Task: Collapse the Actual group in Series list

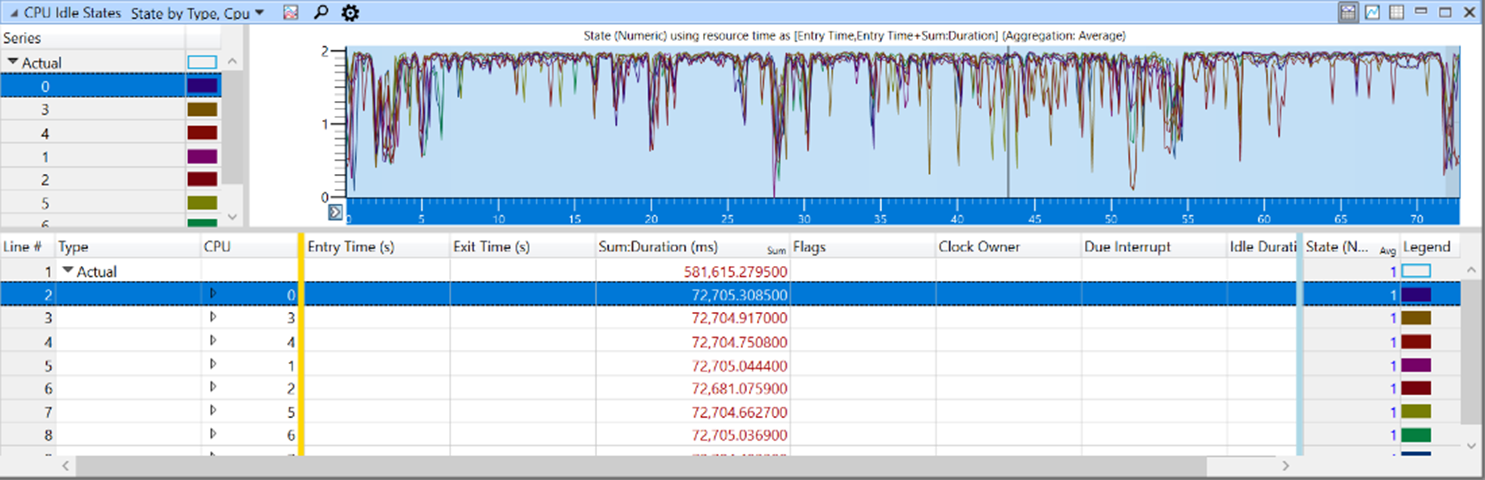Action: point(13,62)
